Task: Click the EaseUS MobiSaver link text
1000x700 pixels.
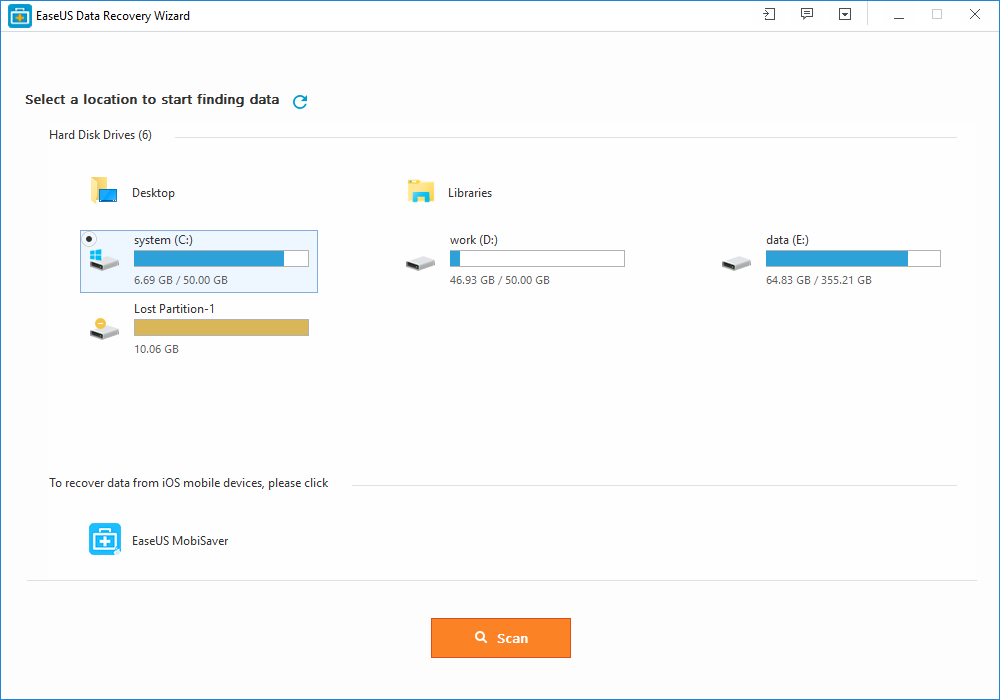Action: 180,541
